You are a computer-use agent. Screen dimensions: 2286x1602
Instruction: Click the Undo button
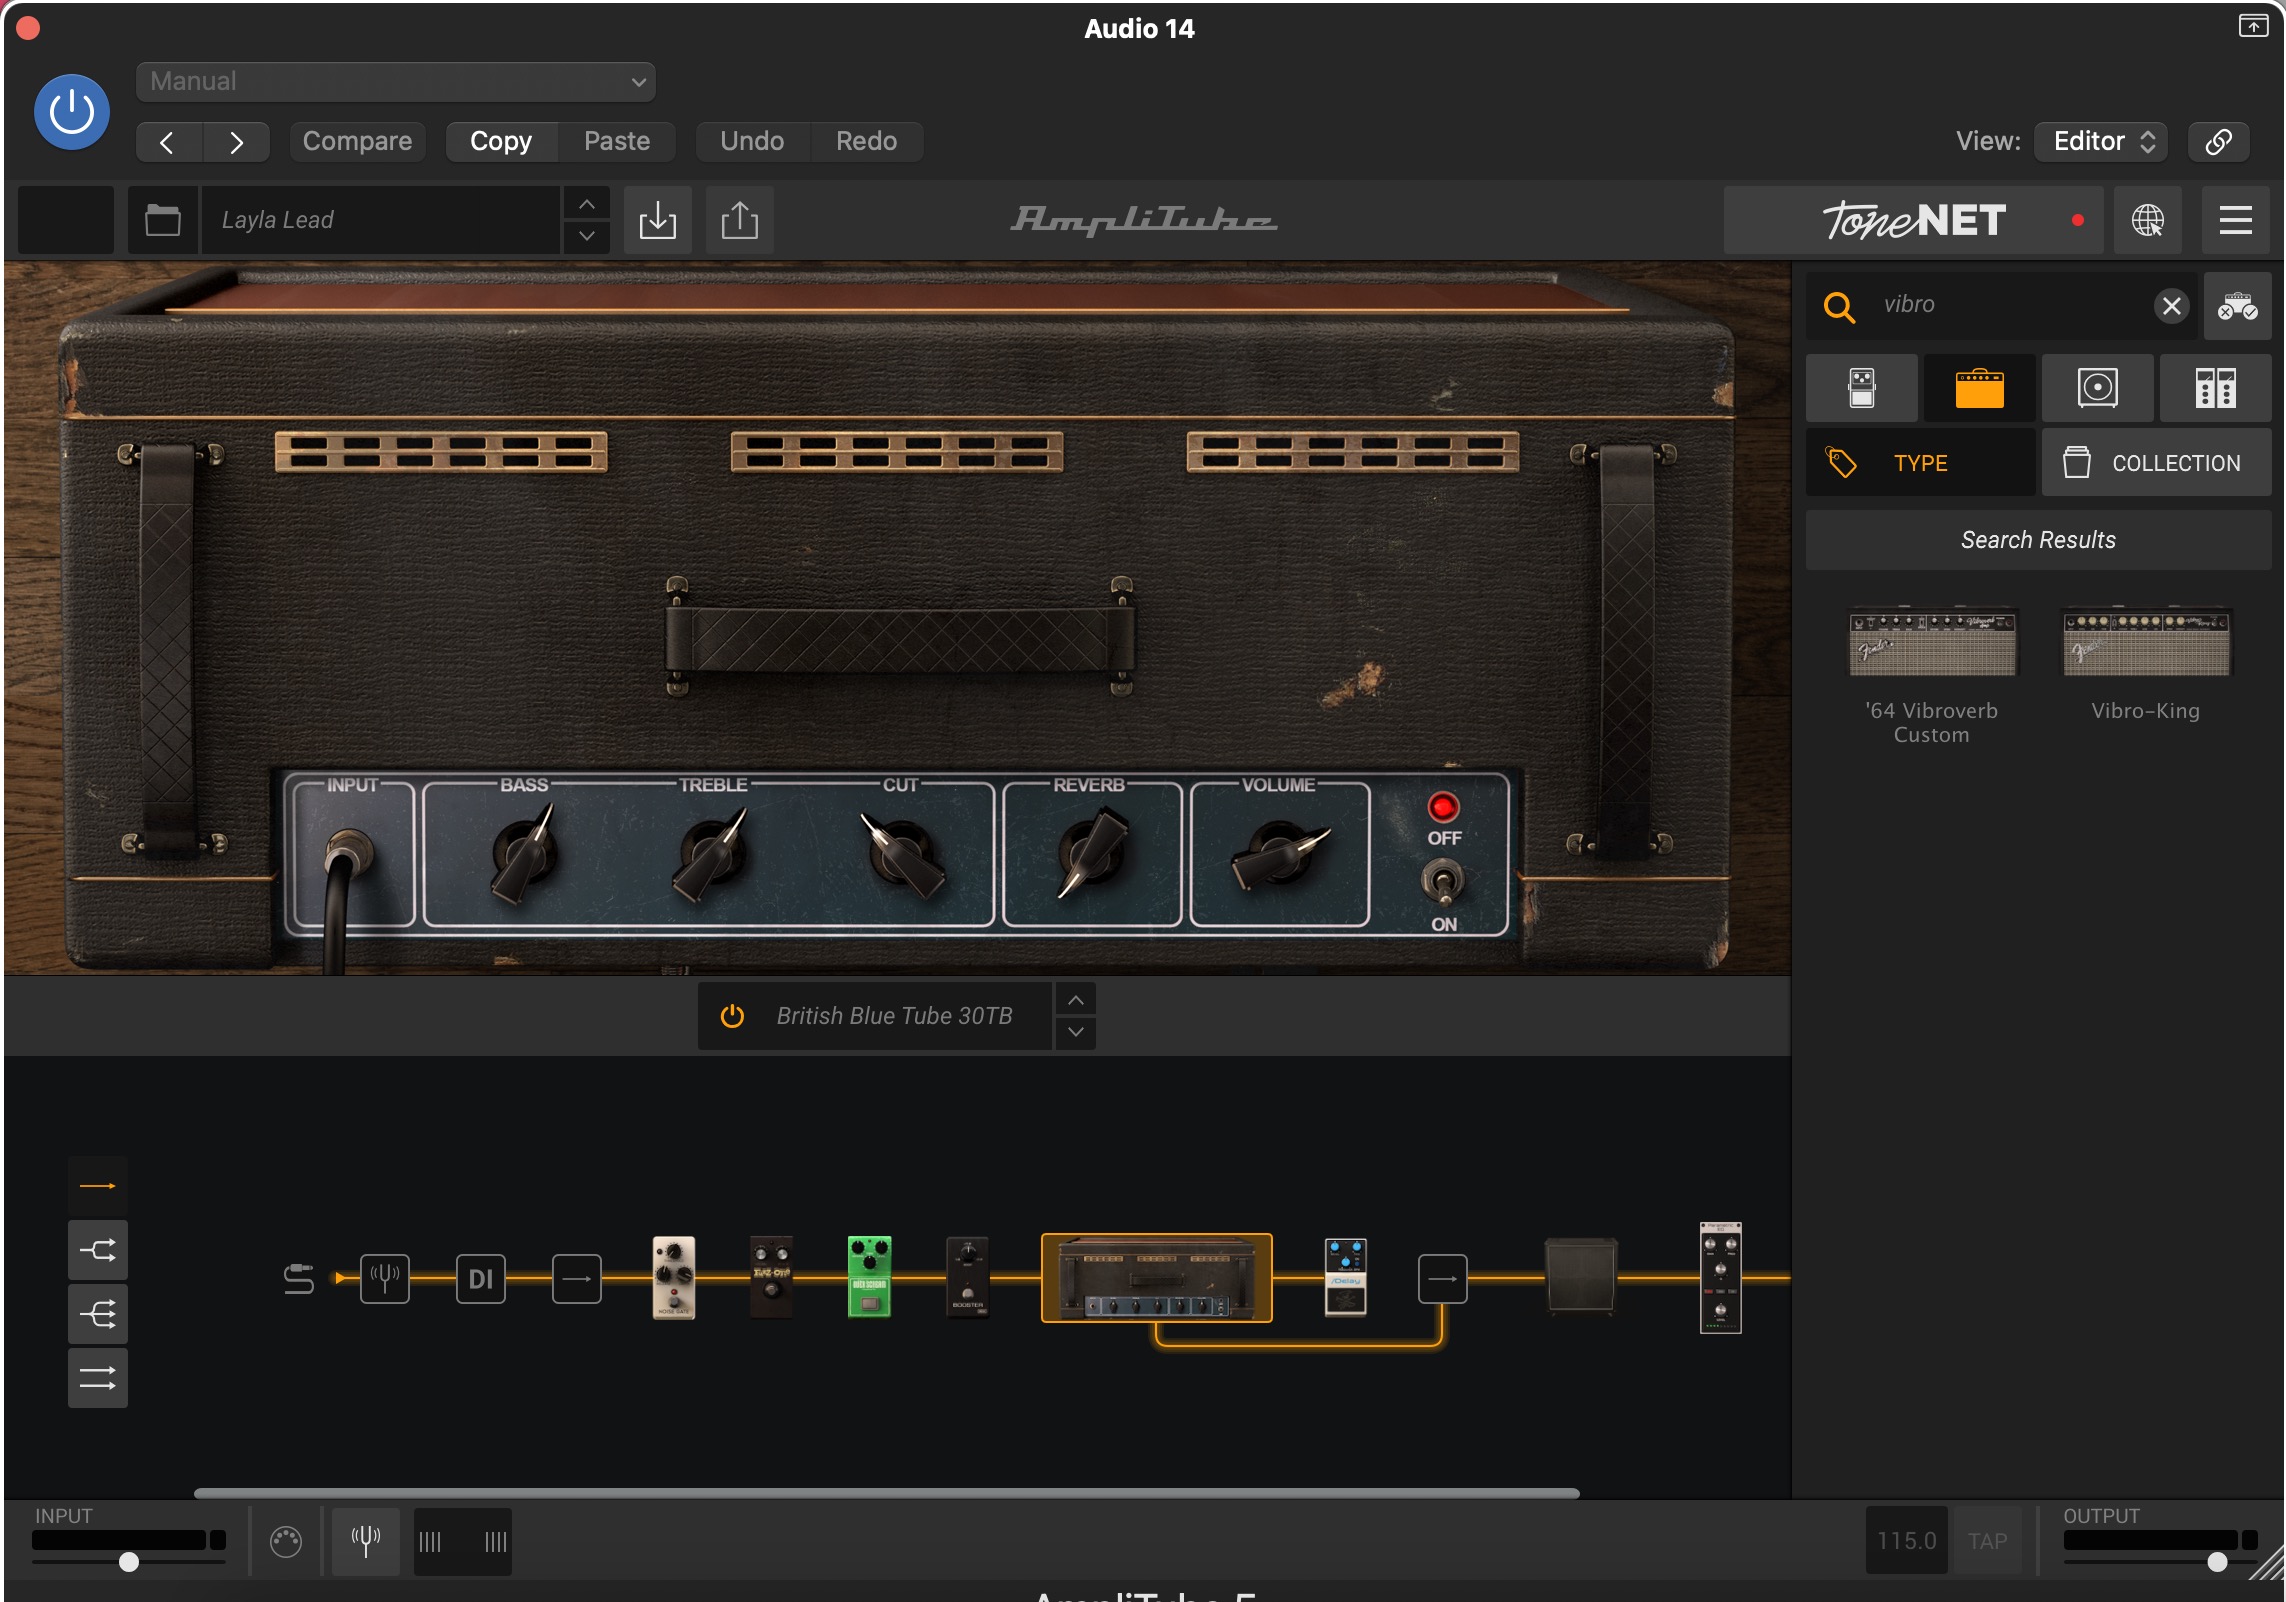click(752, 142)
